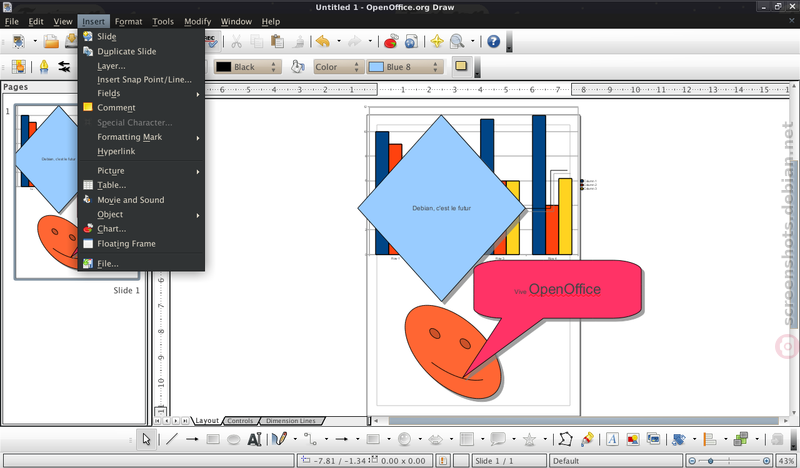The height and width of the screenshot is (468, 800).
Task: Expand the Fields submenu
Action: pyautogui.click(x=141, y=93)
